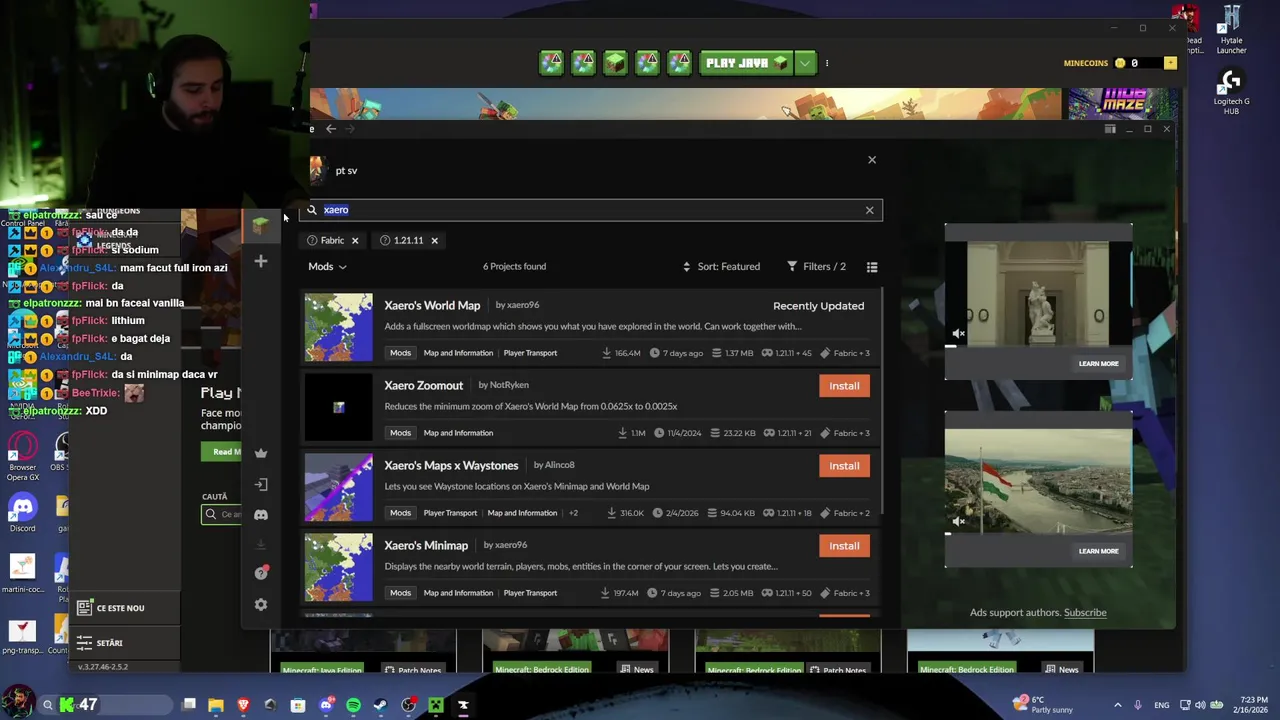Open the crown premium icon in sidebar
Image resolution: width=1280 pixels, height=720 pixels.
261,453
